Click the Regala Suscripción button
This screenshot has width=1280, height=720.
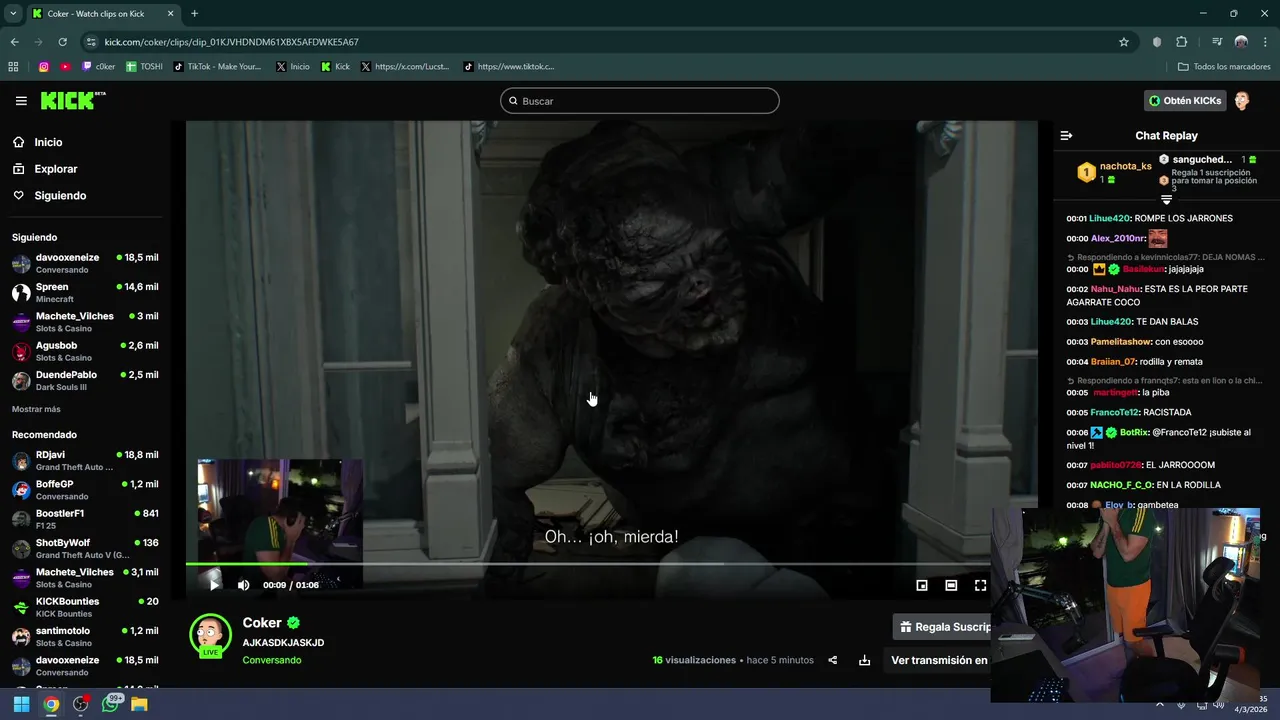pyautogui.click(x=942, y=627)
